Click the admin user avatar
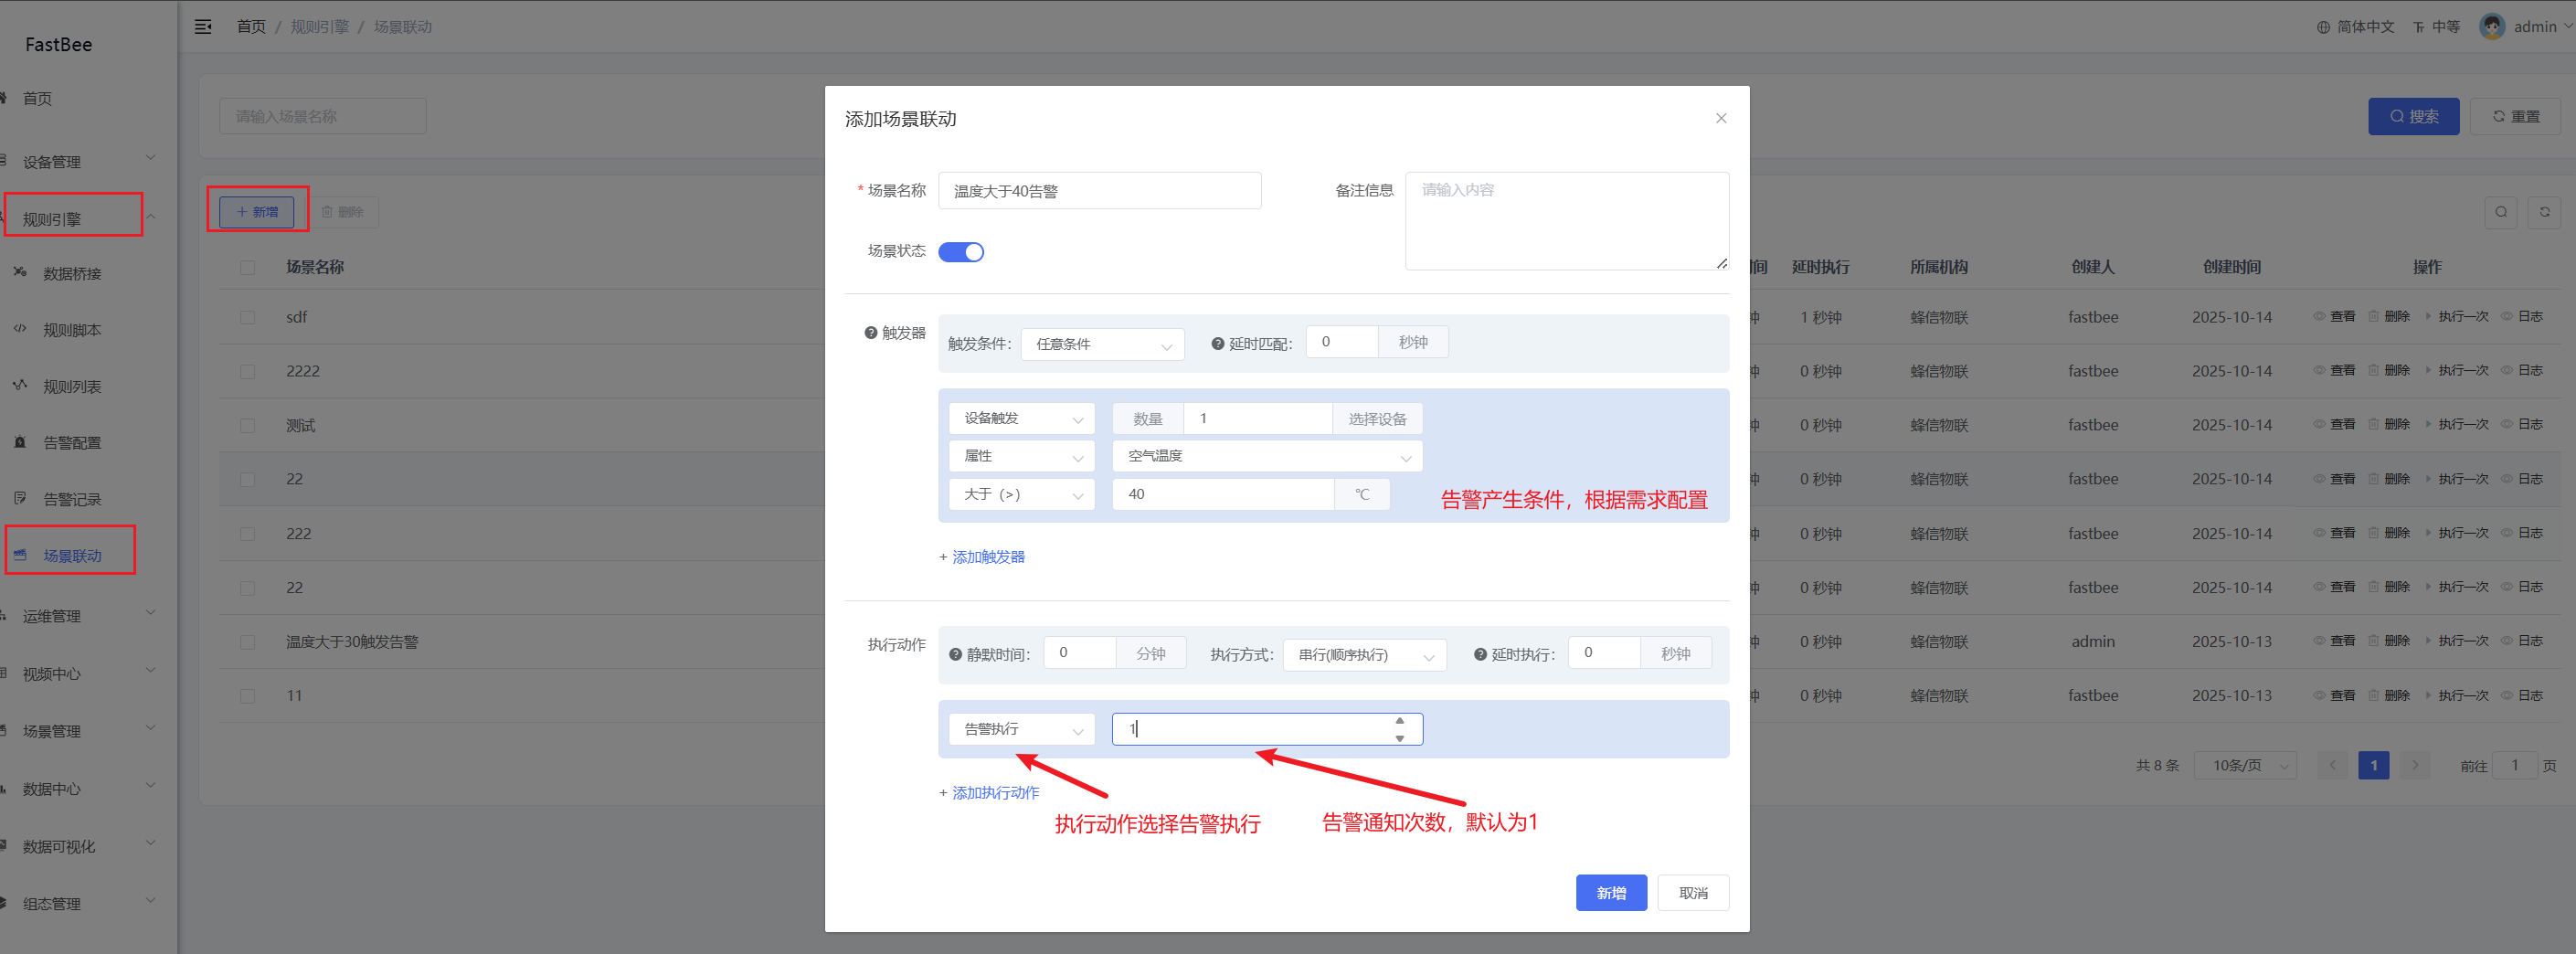 coord(2491,27)
